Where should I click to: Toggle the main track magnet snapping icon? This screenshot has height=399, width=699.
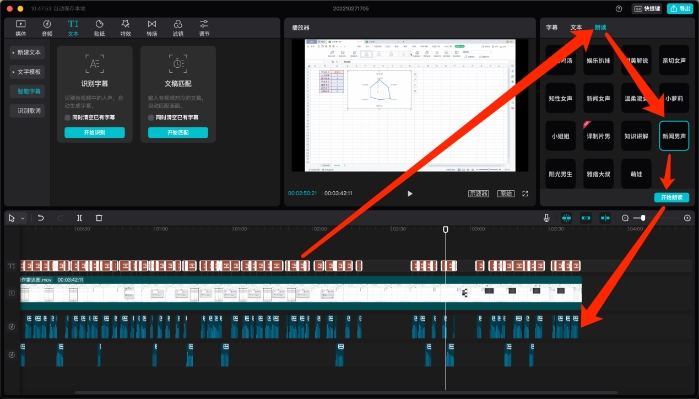click(x=566, y=218)
